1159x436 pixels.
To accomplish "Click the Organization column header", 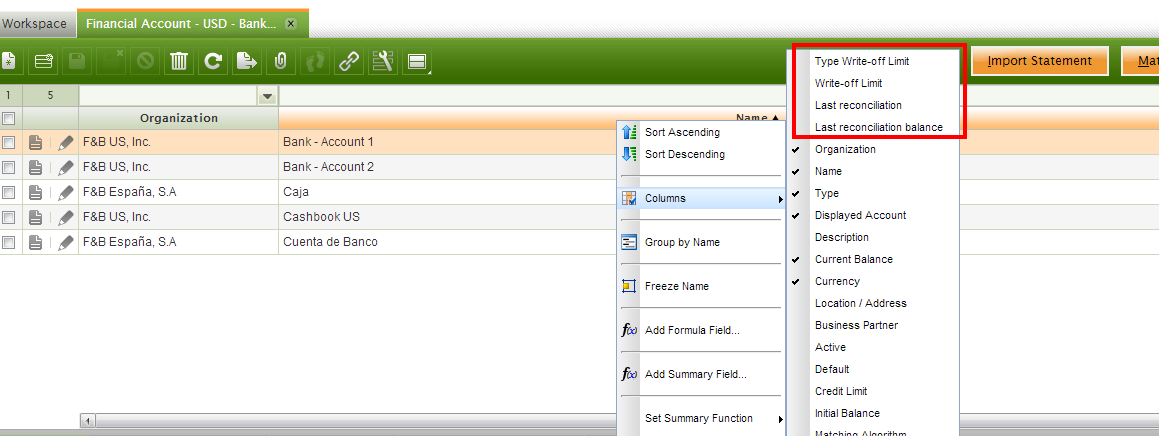I will tap(179, 118).
